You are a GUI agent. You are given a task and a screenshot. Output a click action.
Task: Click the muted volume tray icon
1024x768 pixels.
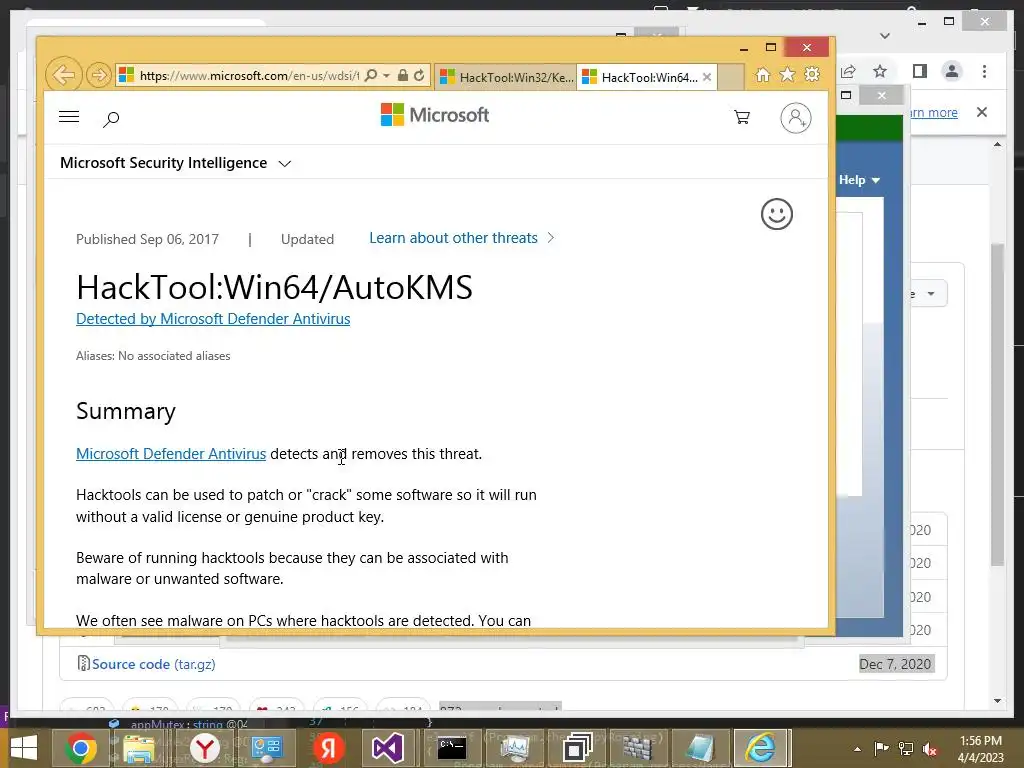(930, 749)
